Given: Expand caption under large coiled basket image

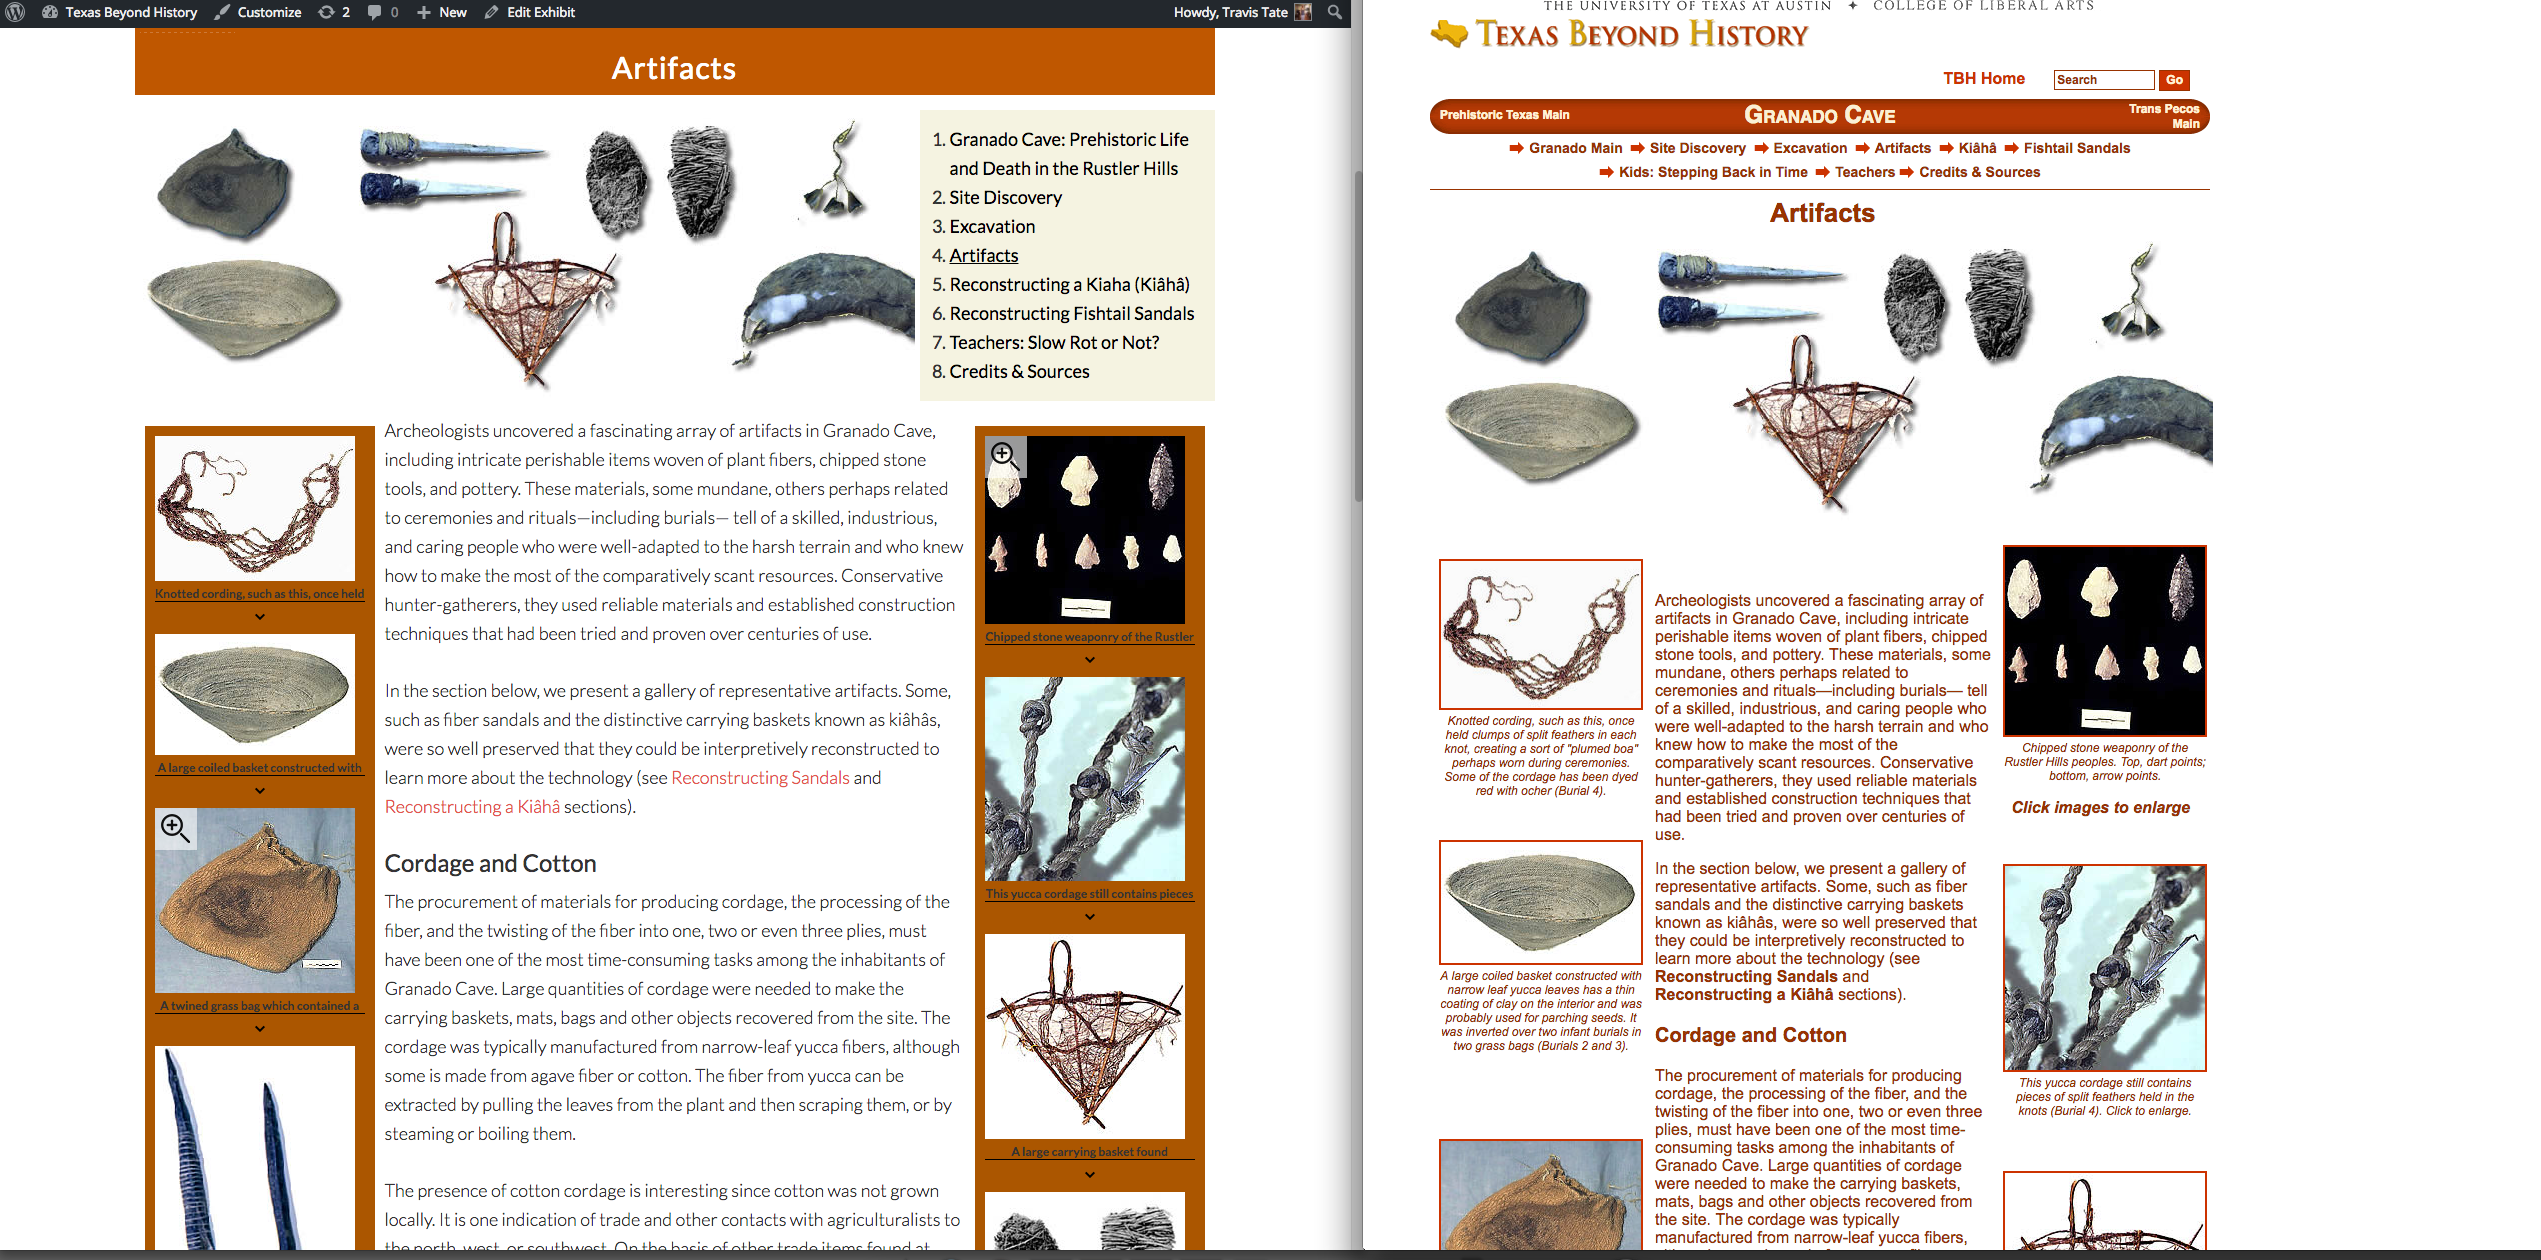Looking at the screenshot, I should pos(260,791).
